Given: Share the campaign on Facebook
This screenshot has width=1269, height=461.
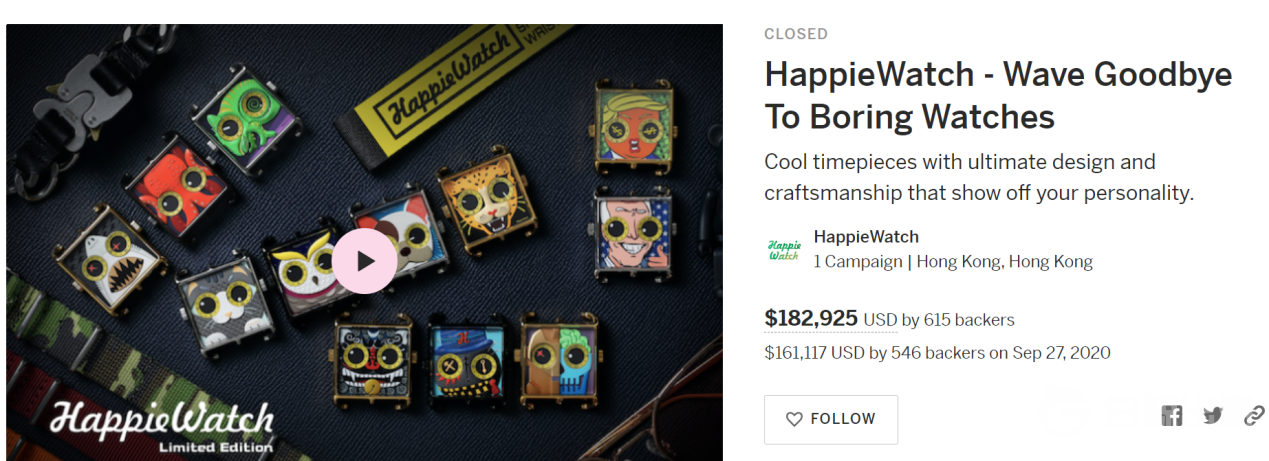Looking at the screenshot, I should tap(1172, 416).
